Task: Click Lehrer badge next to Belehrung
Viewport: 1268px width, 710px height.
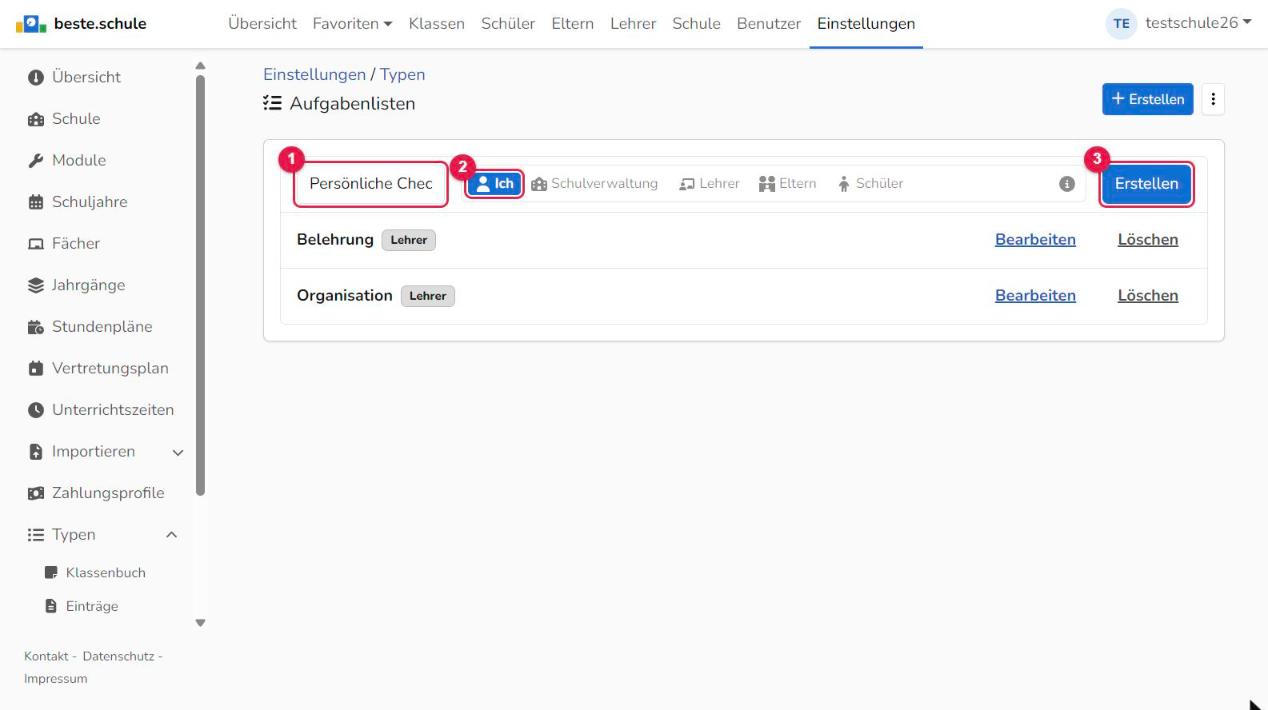Action: (409, 240)
